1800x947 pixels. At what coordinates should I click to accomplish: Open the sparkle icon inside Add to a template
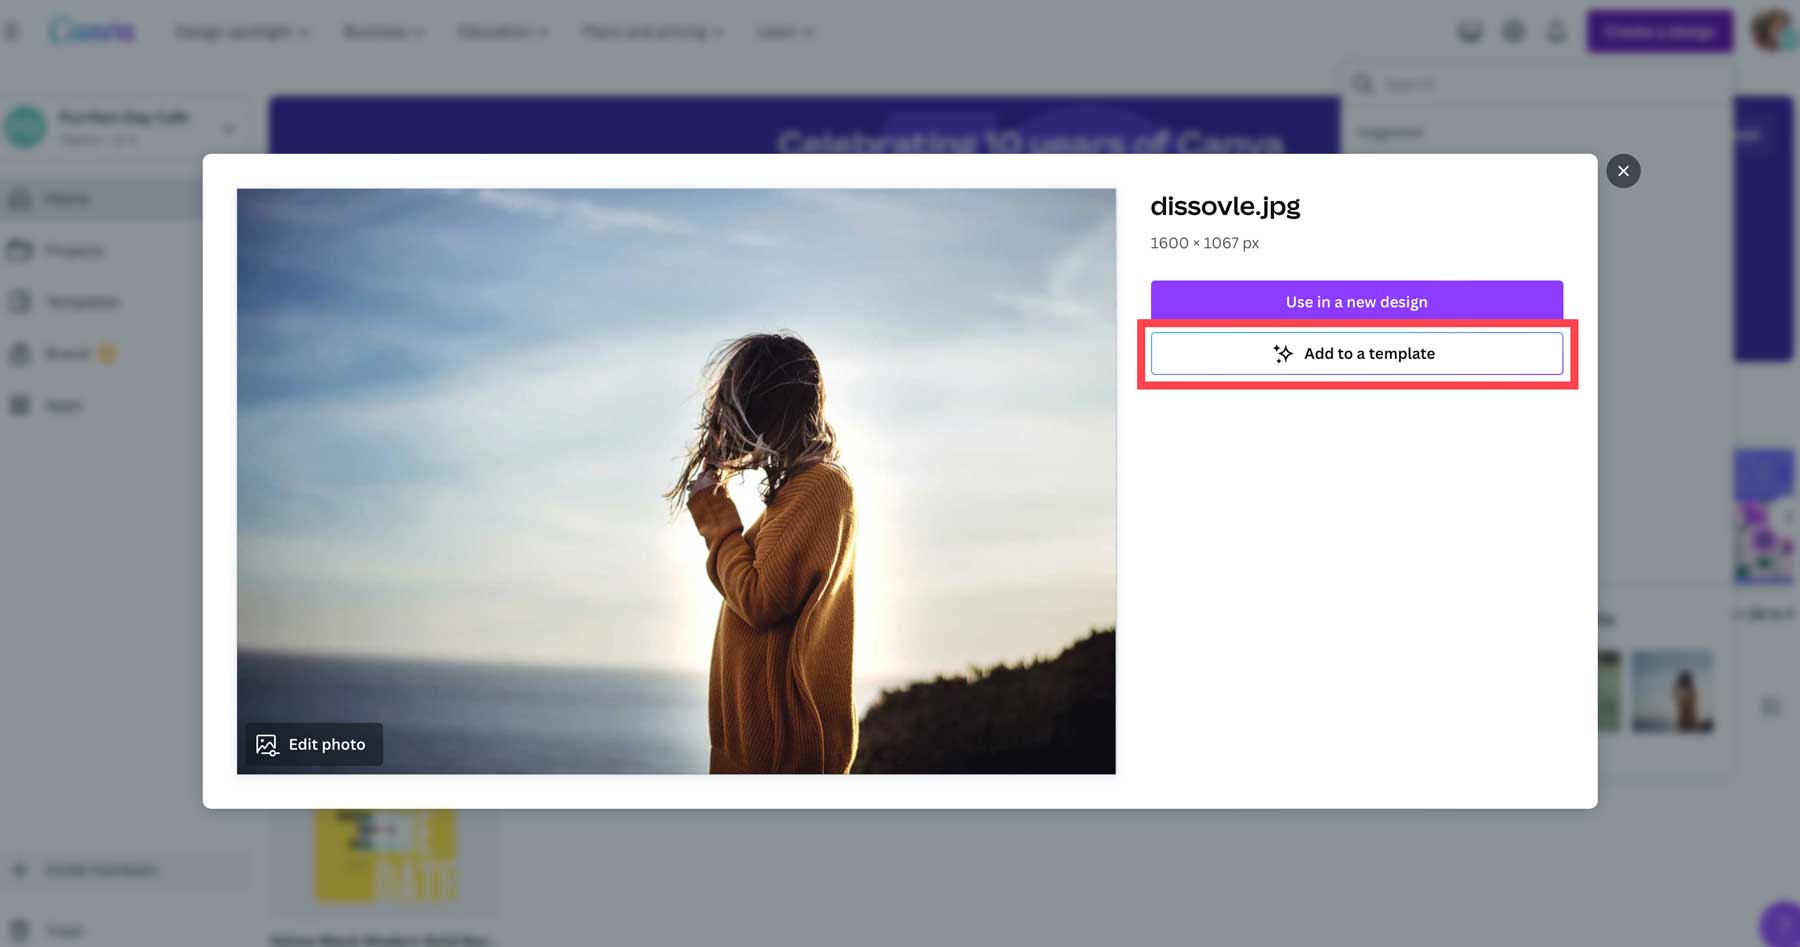point(1282,353)
